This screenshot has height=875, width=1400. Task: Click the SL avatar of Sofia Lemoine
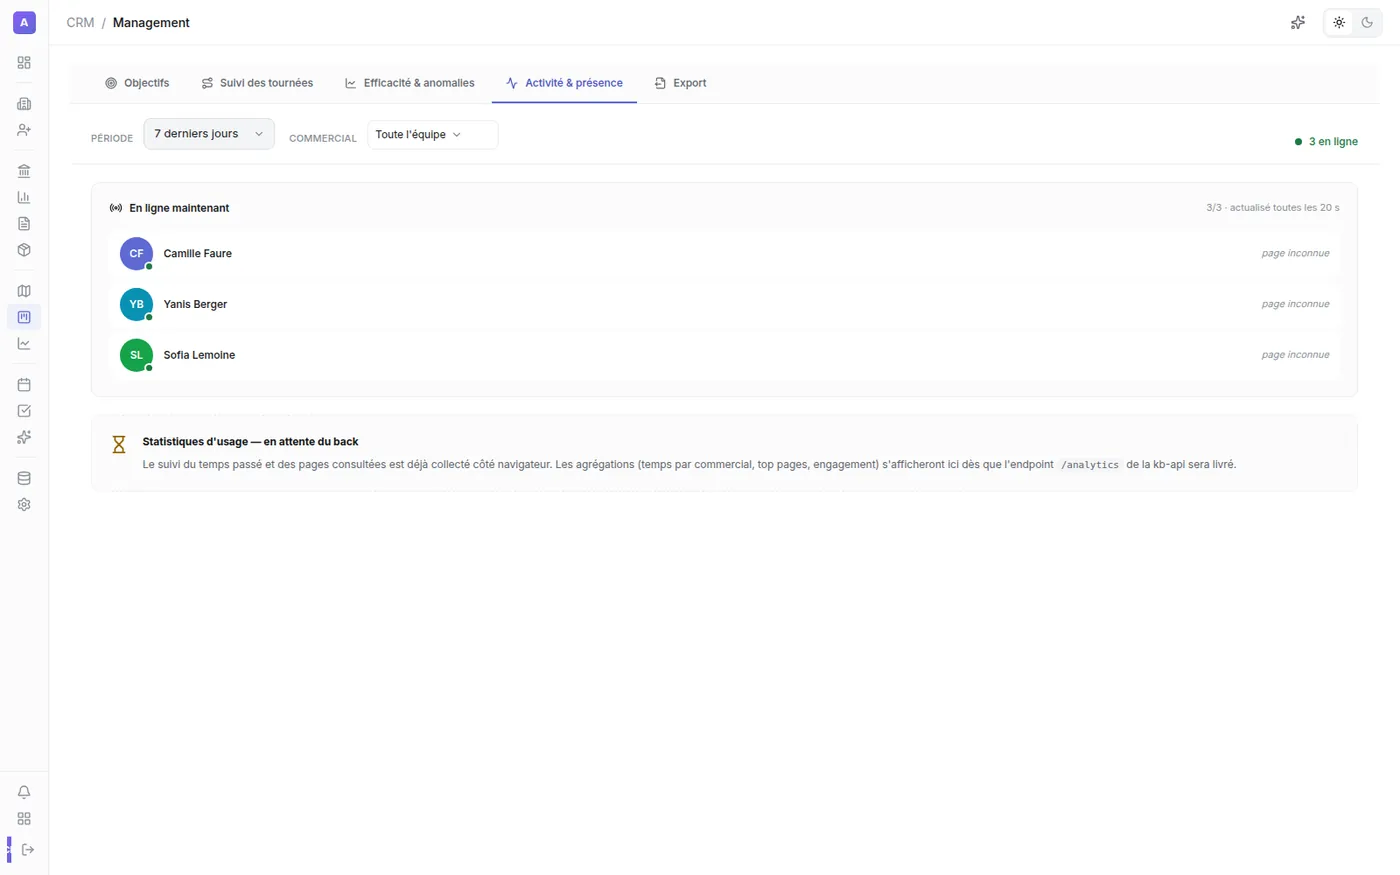tap(136, 355)
